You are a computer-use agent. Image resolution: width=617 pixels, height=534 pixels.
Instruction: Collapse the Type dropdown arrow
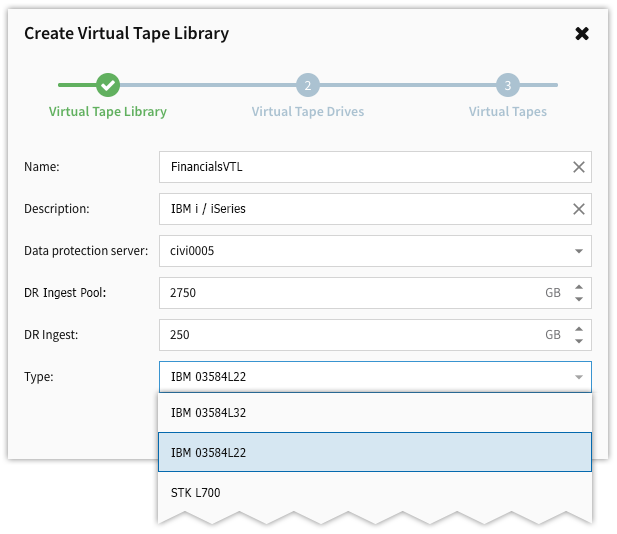[578, 377]
